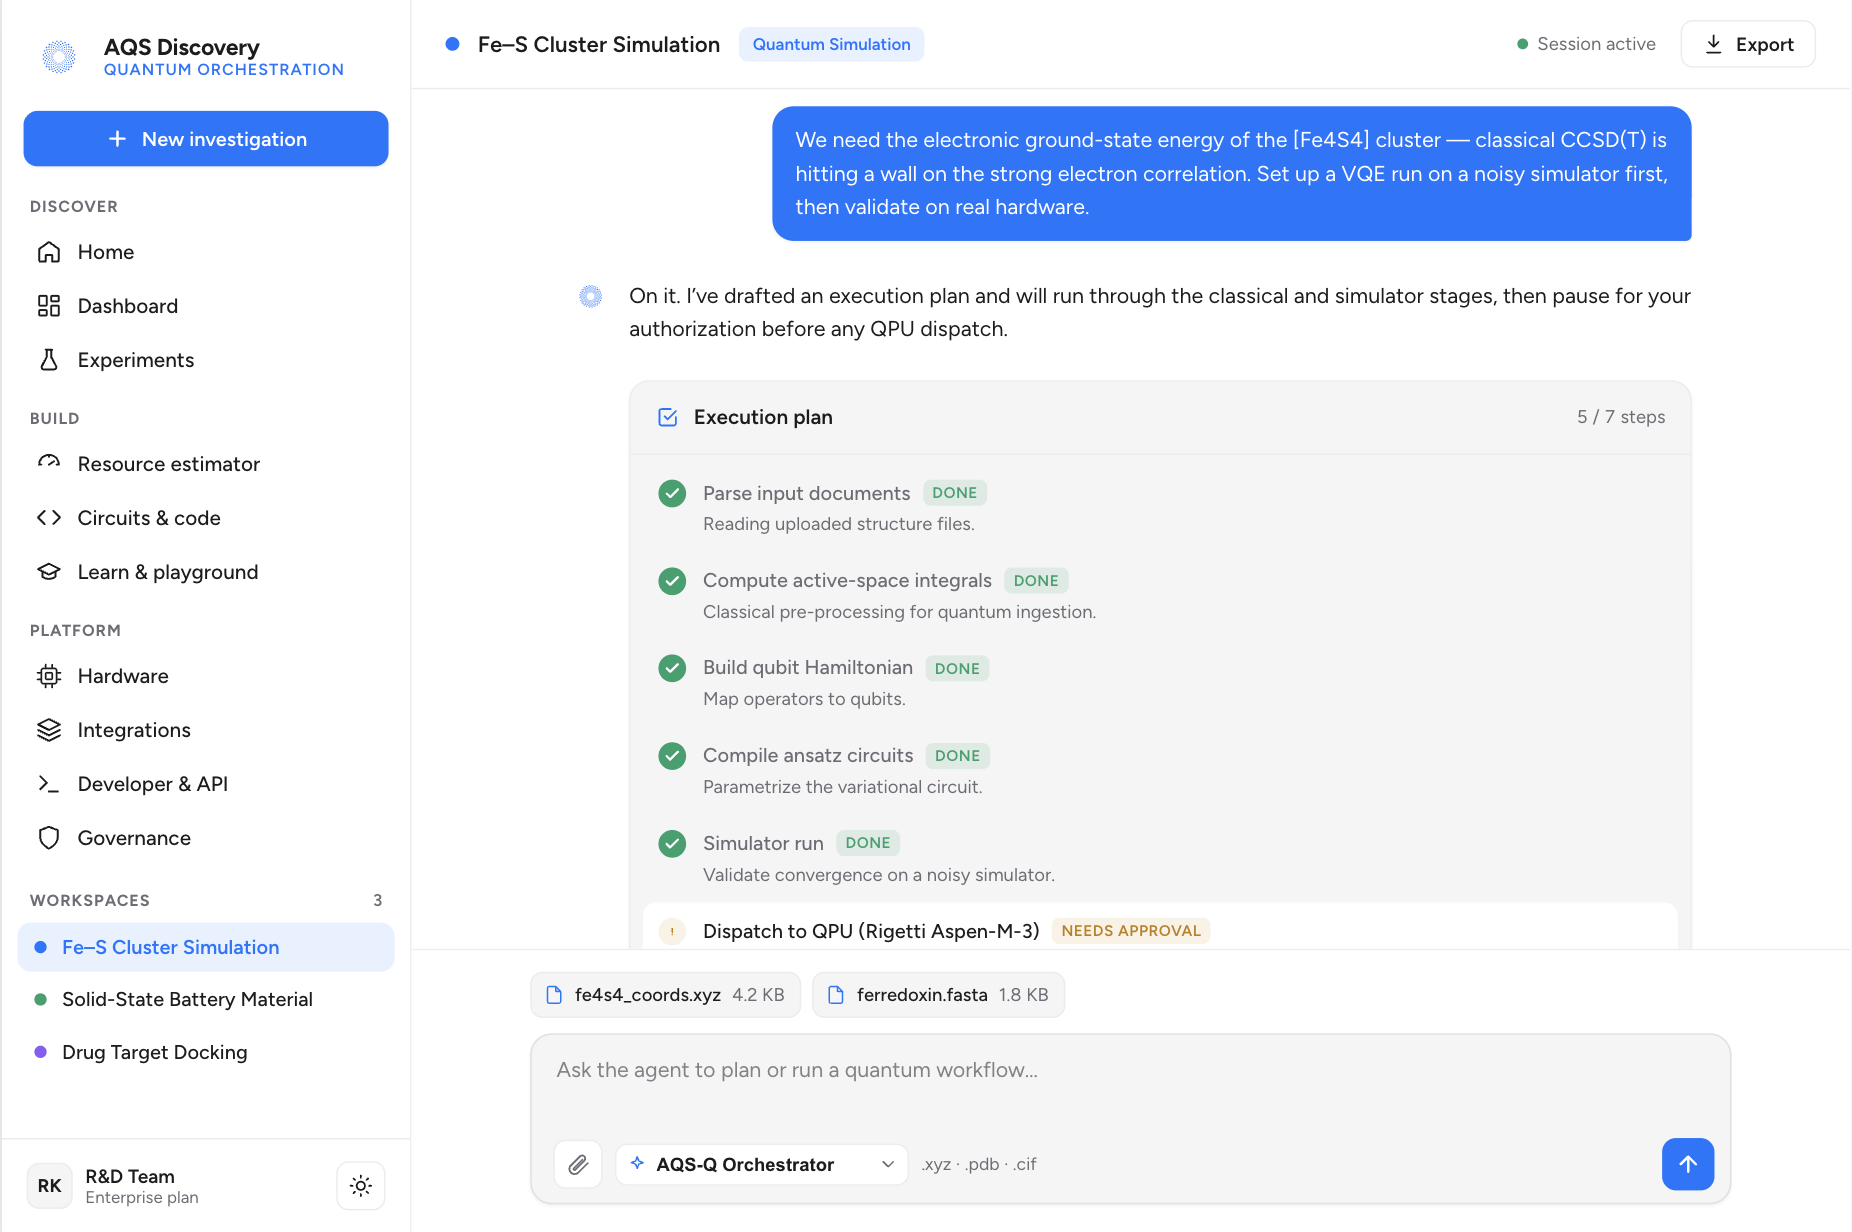Open the Dashboard grid icon
This screenshot has width=1852, height=1232.
(49, 306)
